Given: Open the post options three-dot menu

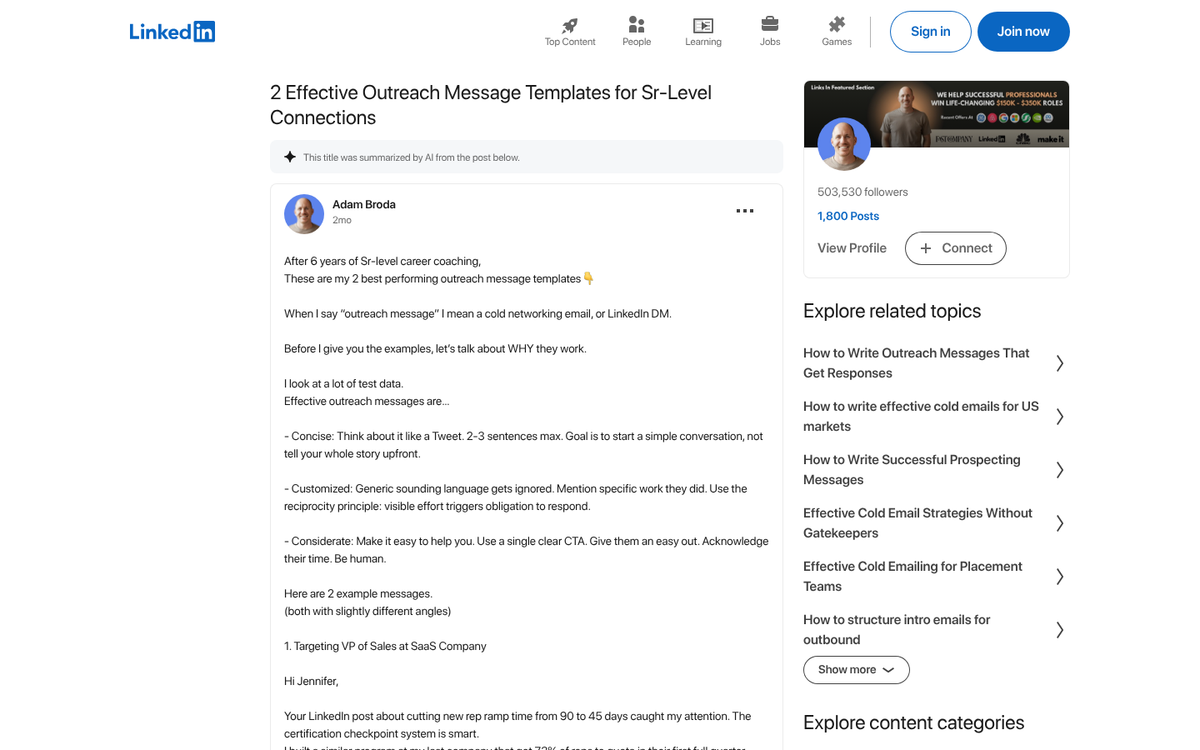Looking at the screenshot, I should [x=744, y=211].
